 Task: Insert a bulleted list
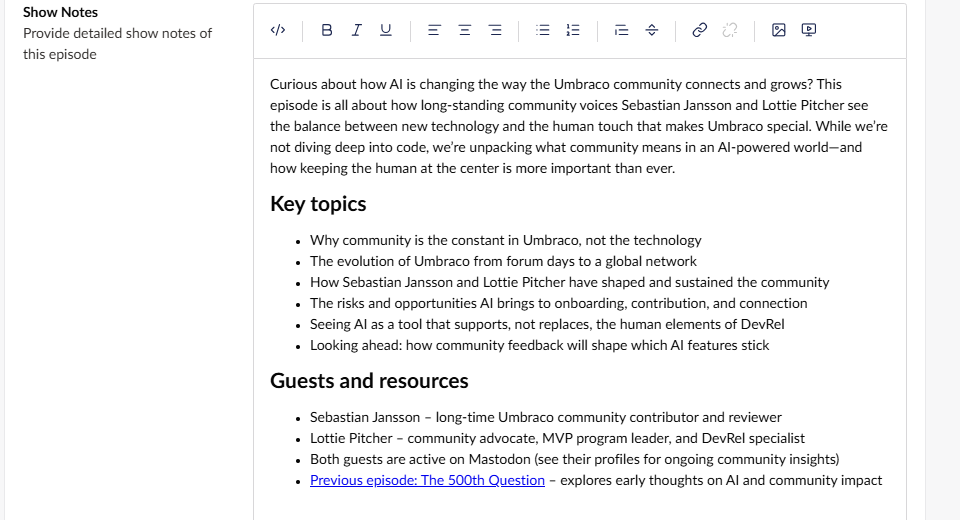[x=542, y=30]
